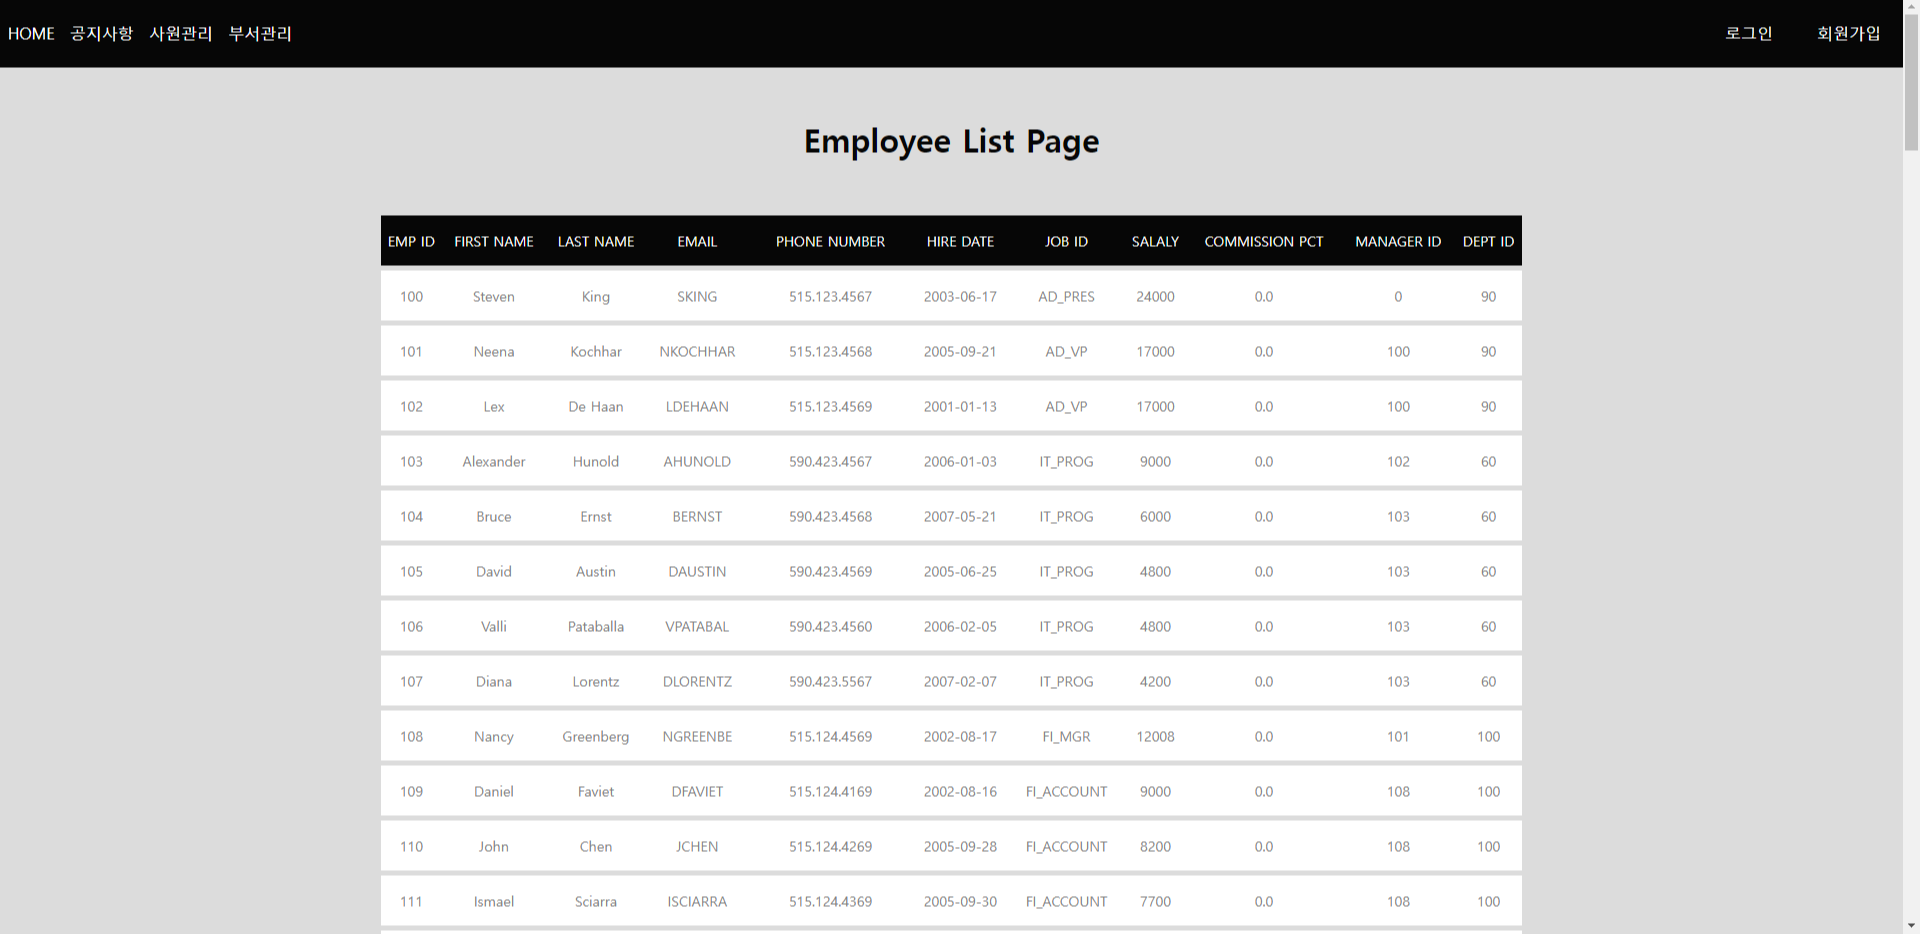The height and width of the screenshot is (934, 1920).
Task: Click the EMAIL column header
Action: tap(697, 241)
